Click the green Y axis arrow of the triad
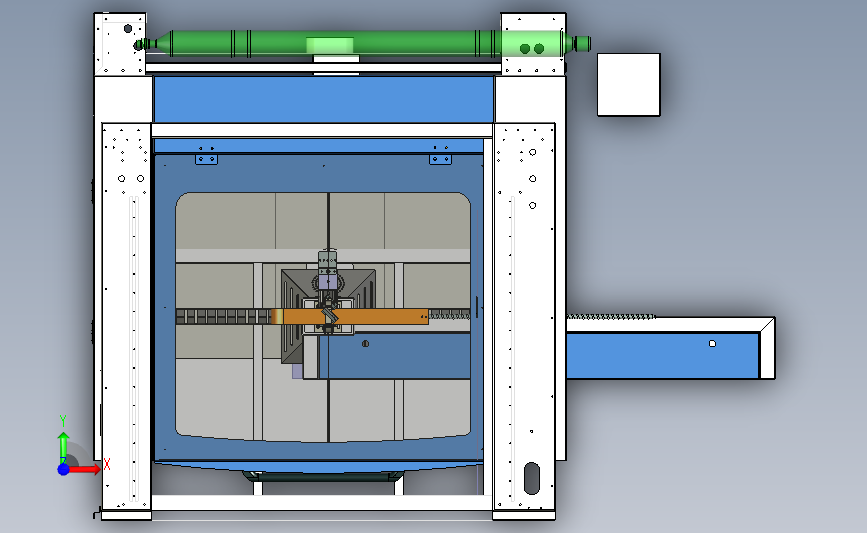The image size is (867, 533). click(63, 446)
